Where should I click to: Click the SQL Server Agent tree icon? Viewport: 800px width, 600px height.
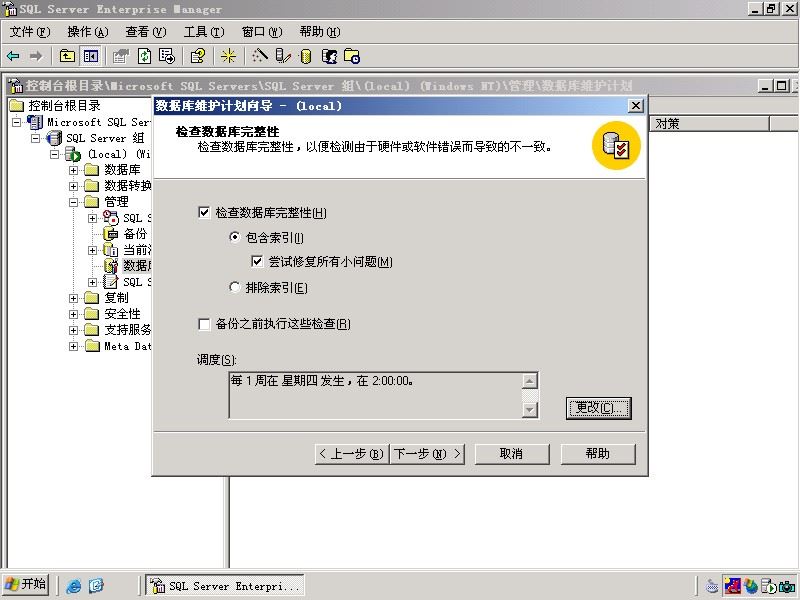click(x=111, y=217)
